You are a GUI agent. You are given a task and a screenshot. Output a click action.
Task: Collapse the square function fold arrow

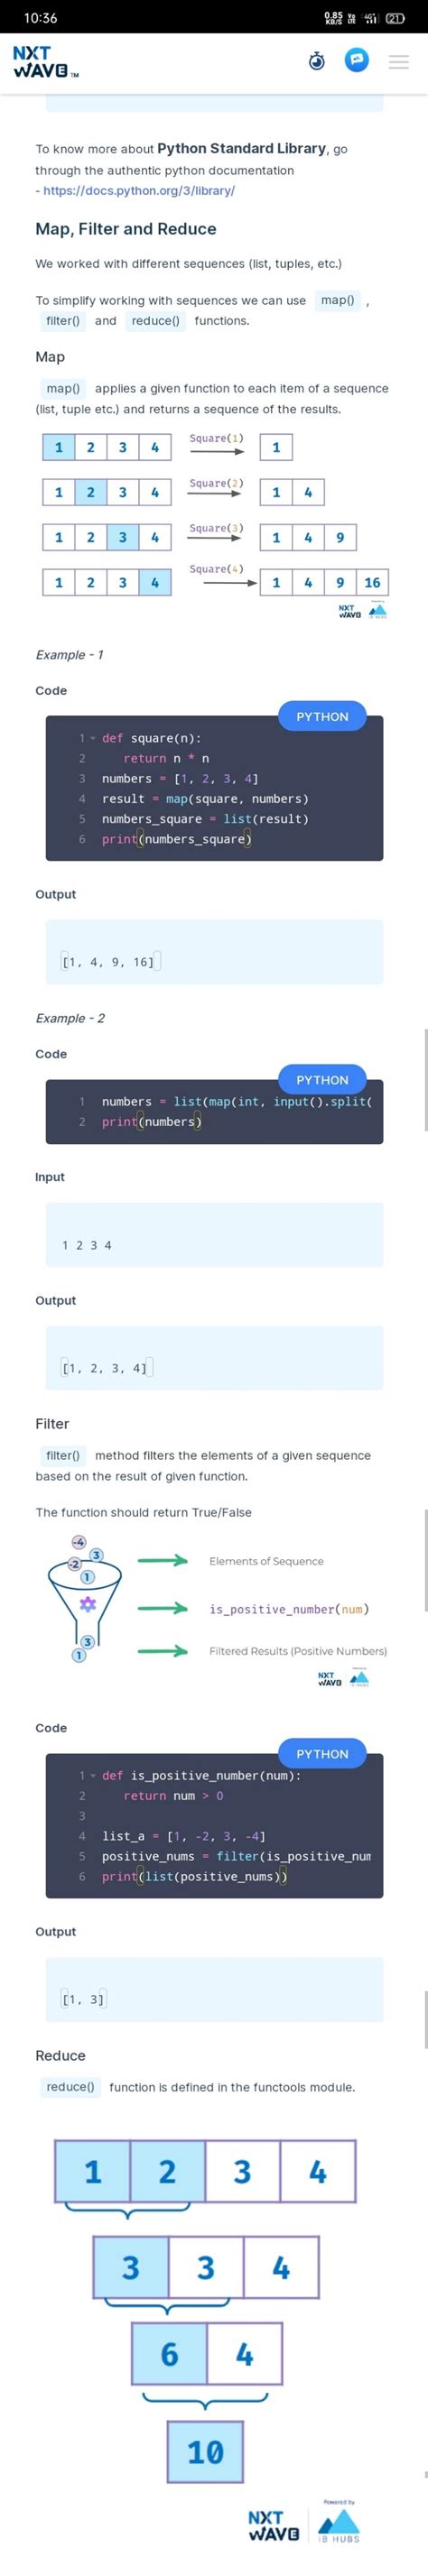coord(93,738)
